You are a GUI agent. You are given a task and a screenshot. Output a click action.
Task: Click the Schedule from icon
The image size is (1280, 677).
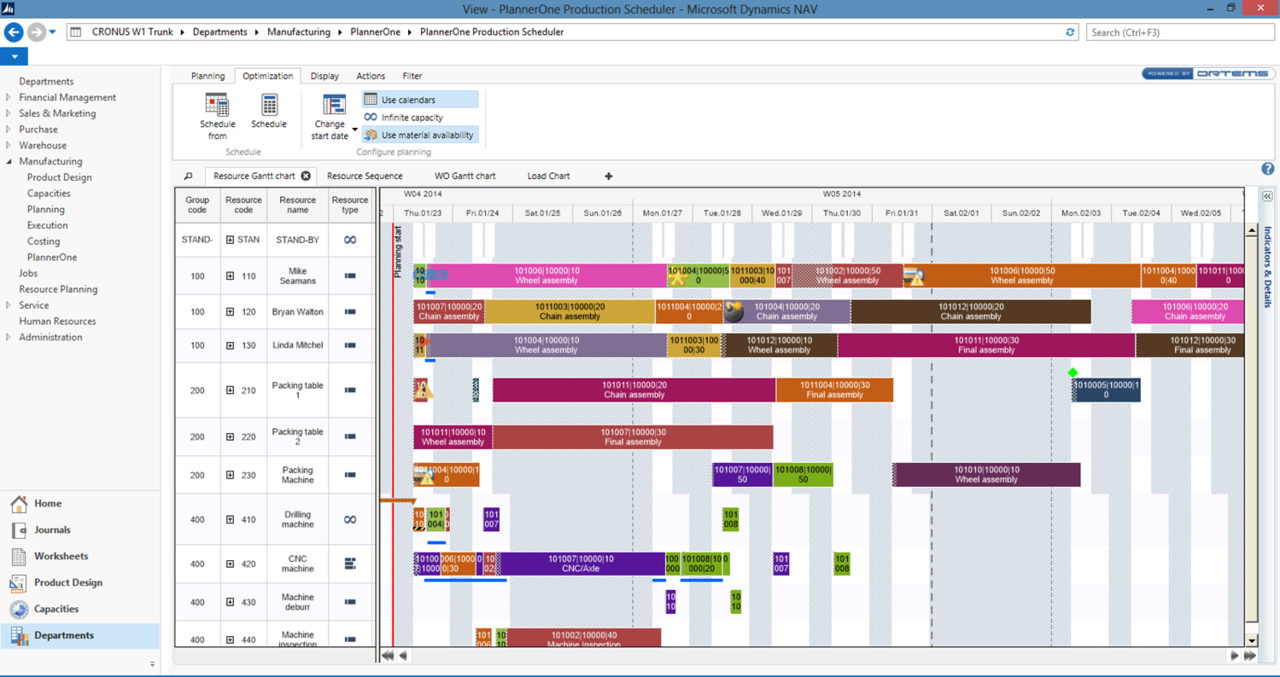217,104
